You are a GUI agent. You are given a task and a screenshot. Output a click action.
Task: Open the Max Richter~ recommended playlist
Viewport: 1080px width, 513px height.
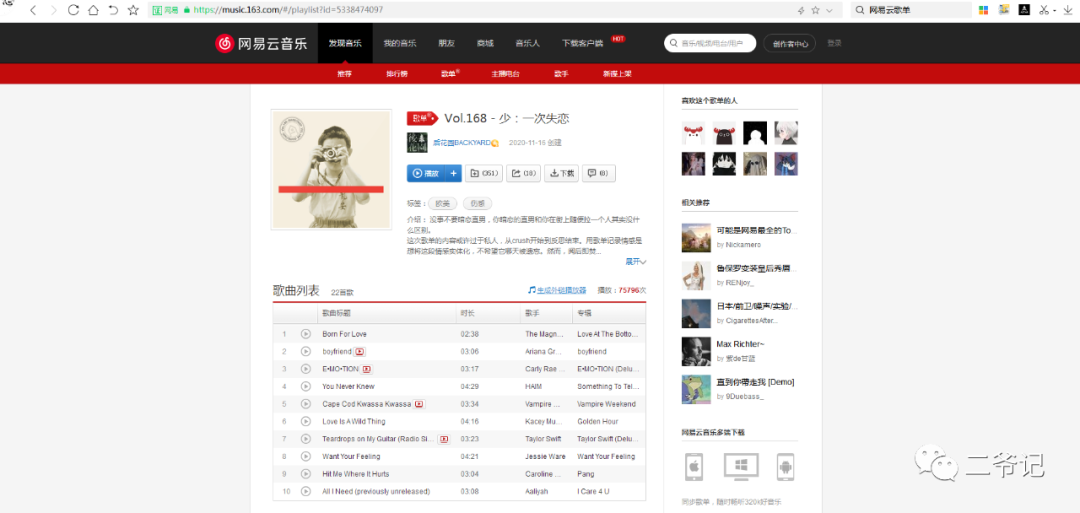click(x=740, y=344)
